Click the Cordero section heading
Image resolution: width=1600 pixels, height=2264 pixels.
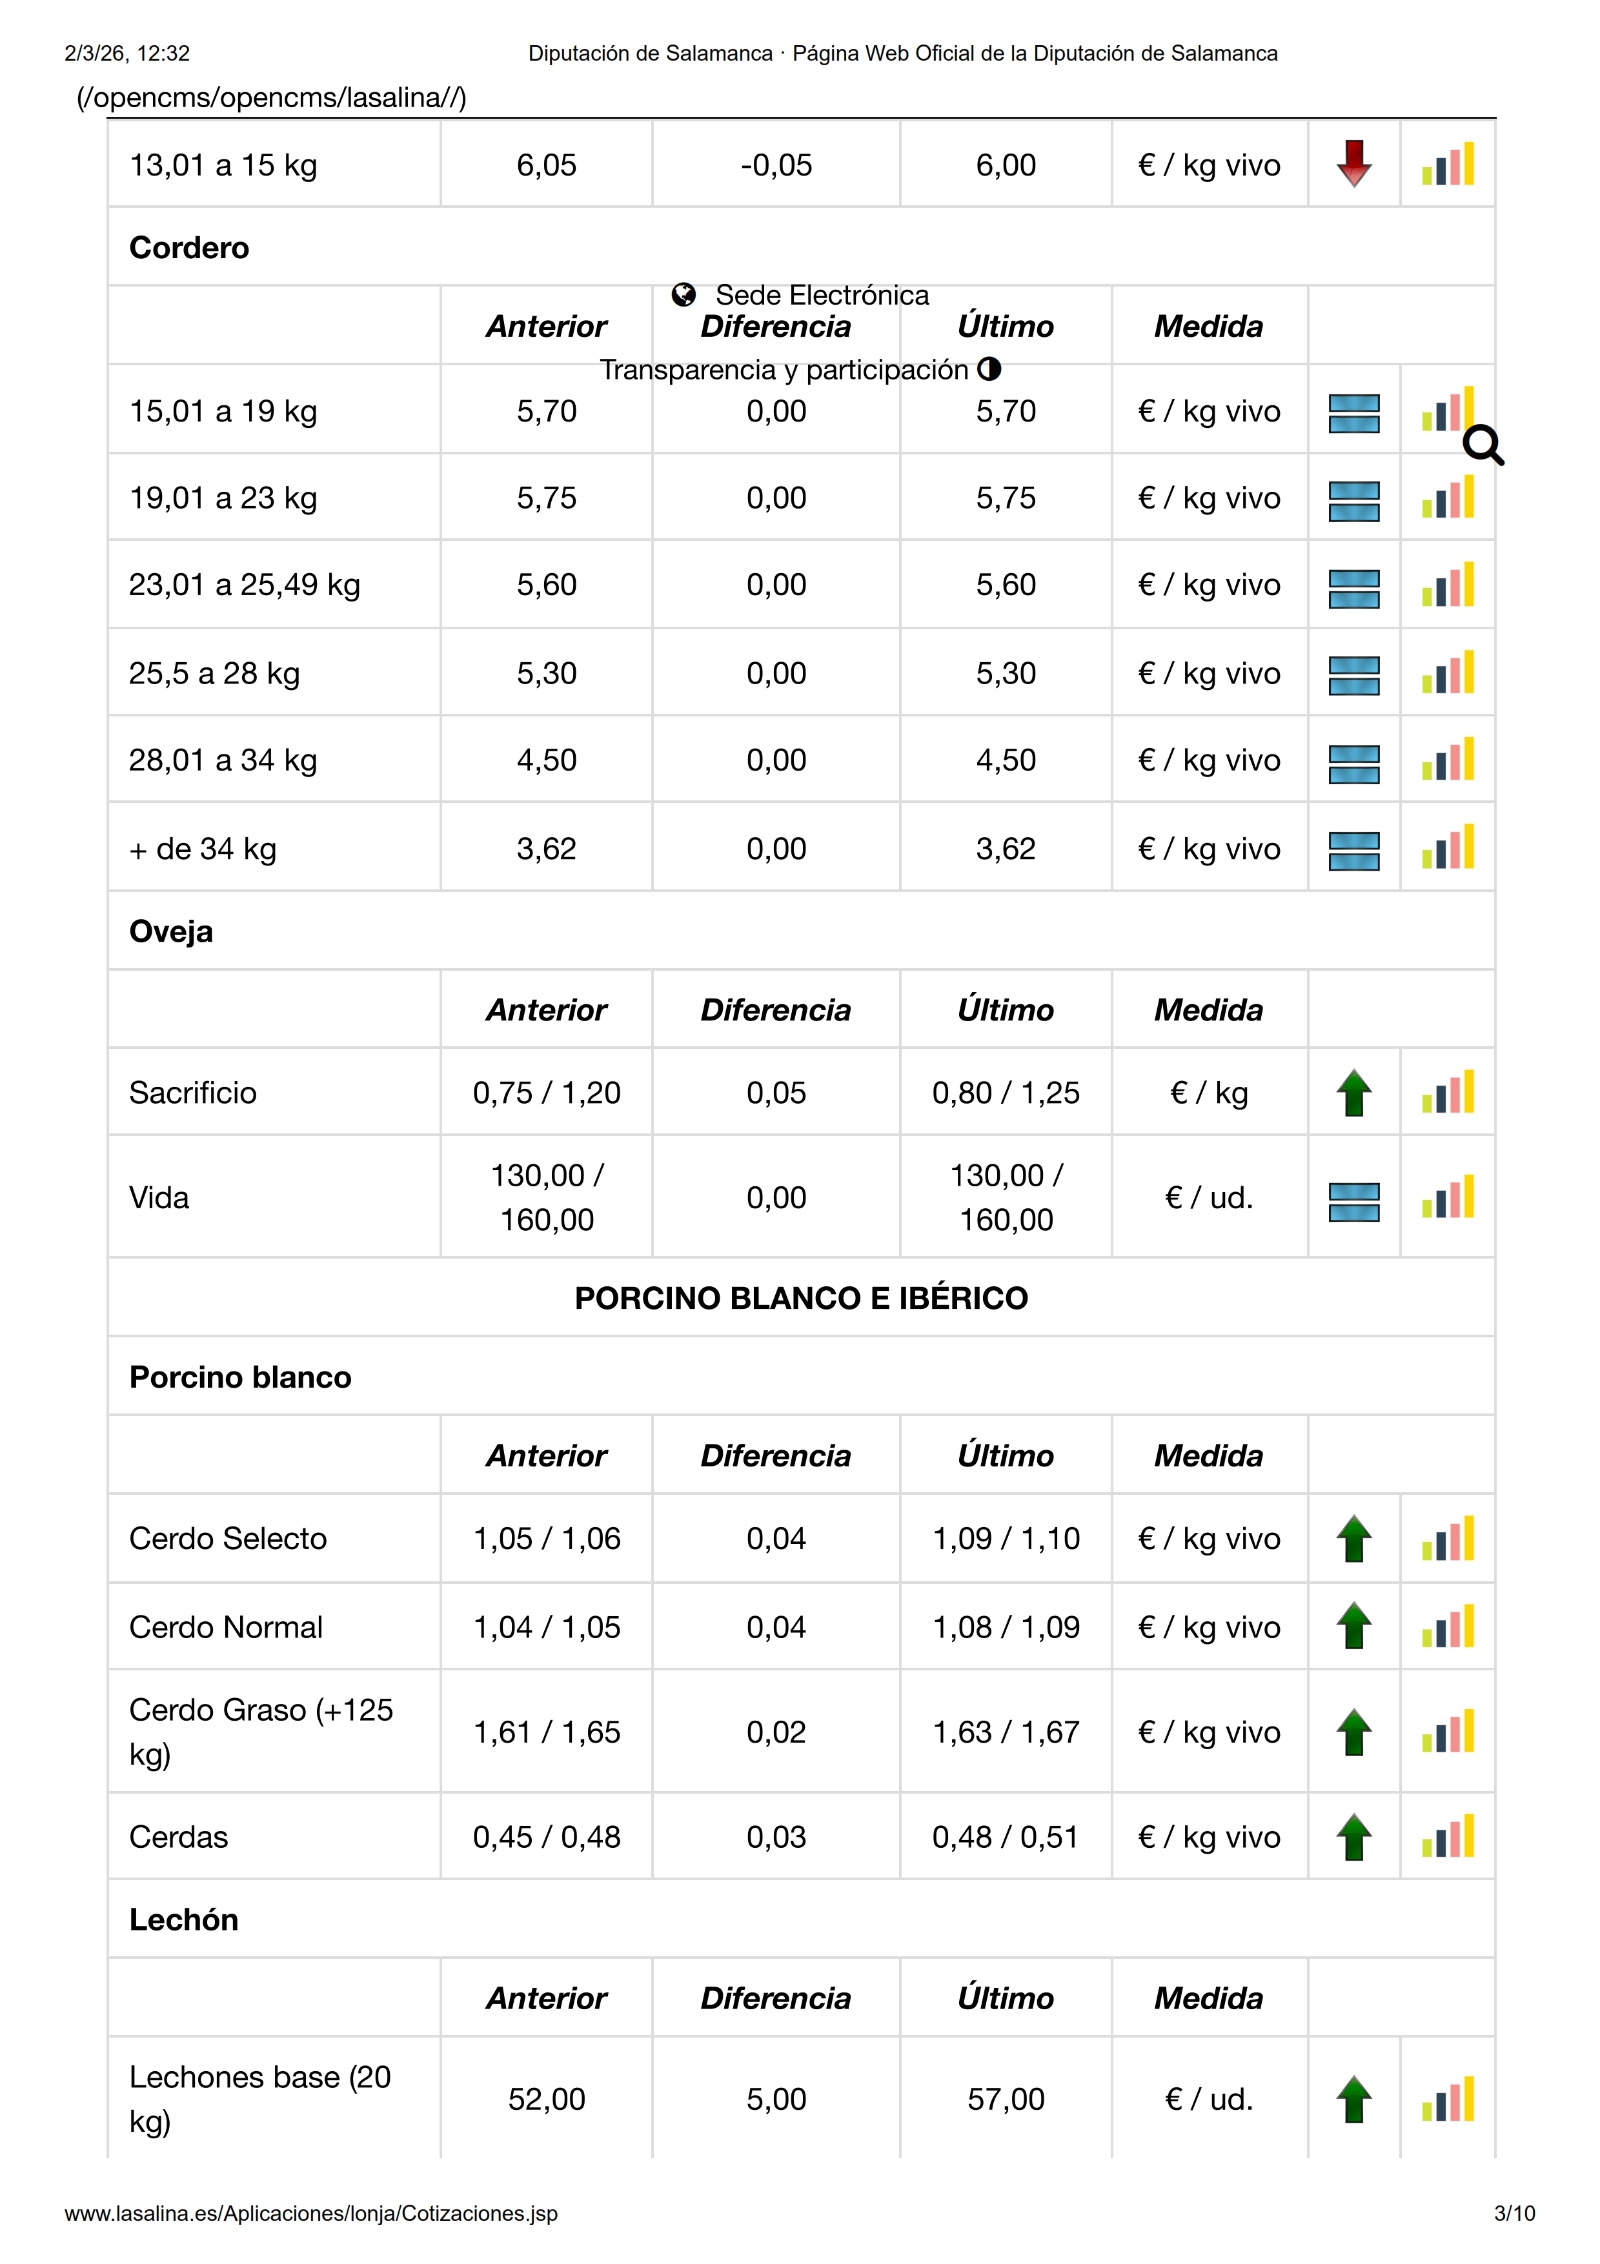189,248
